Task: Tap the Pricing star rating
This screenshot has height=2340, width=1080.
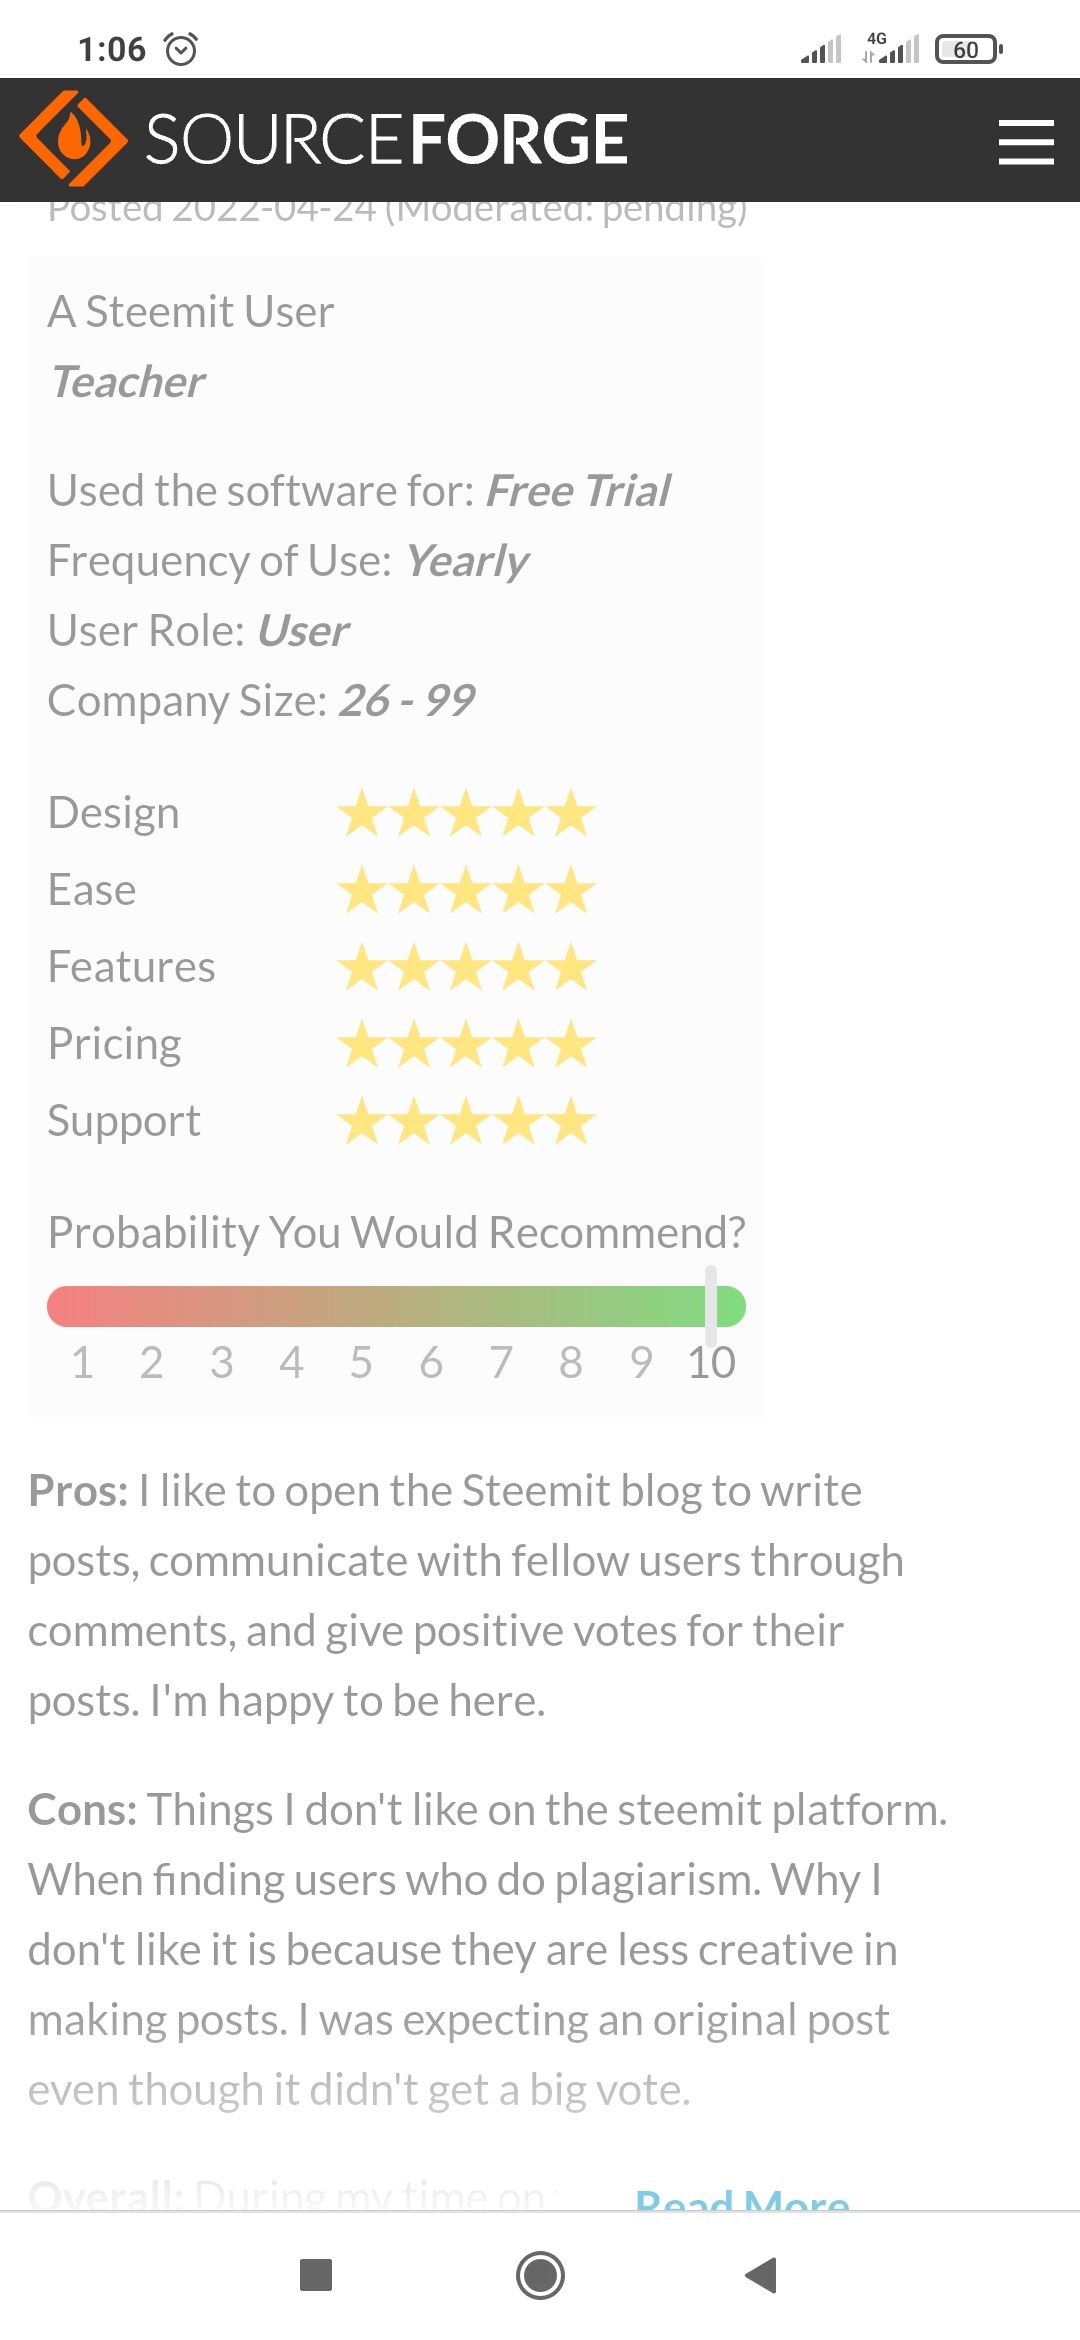Action: pos(466,1044)
